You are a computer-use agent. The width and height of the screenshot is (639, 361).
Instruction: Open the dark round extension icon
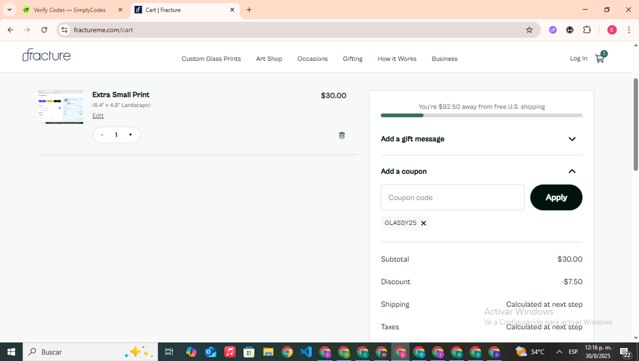(x=570, y=30)
